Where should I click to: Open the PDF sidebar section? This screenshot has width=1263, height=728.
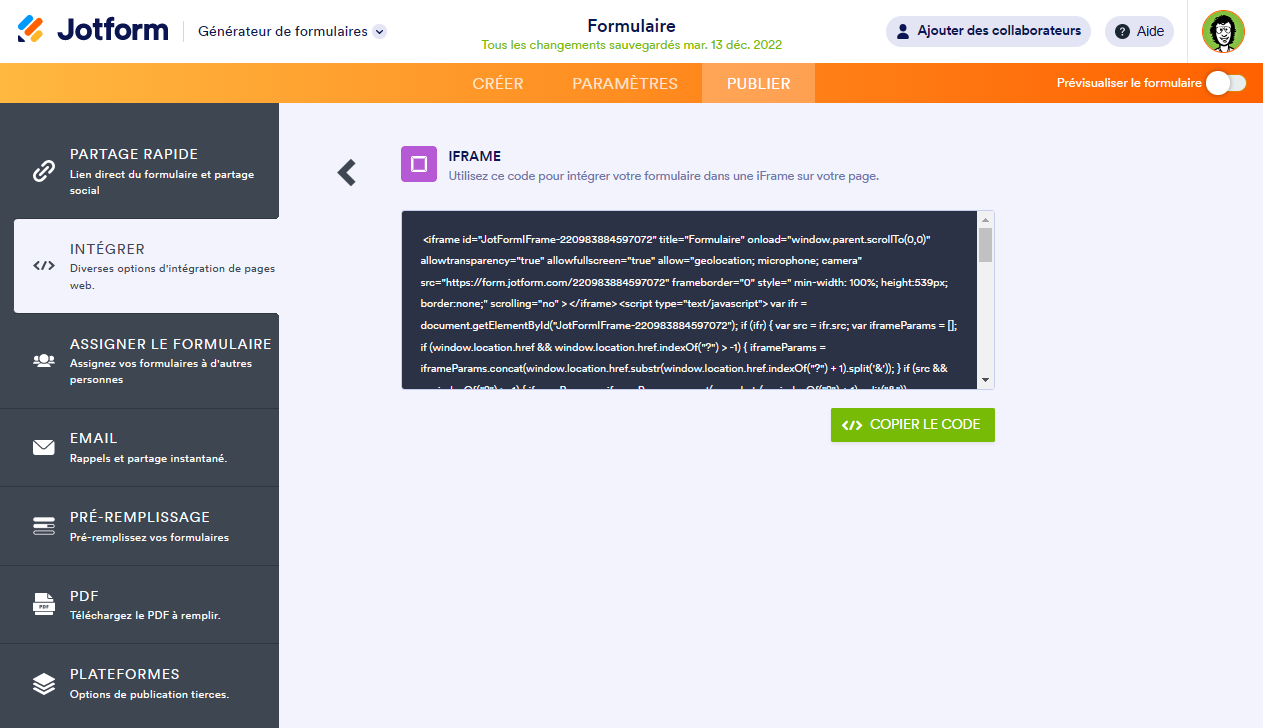[139, 605]
